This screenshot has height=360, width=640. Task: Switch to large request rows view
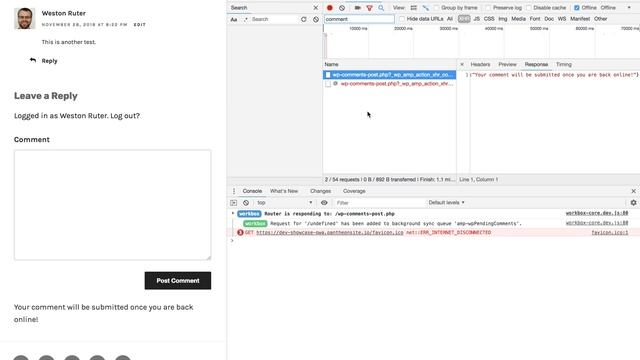tap(413, 8)
